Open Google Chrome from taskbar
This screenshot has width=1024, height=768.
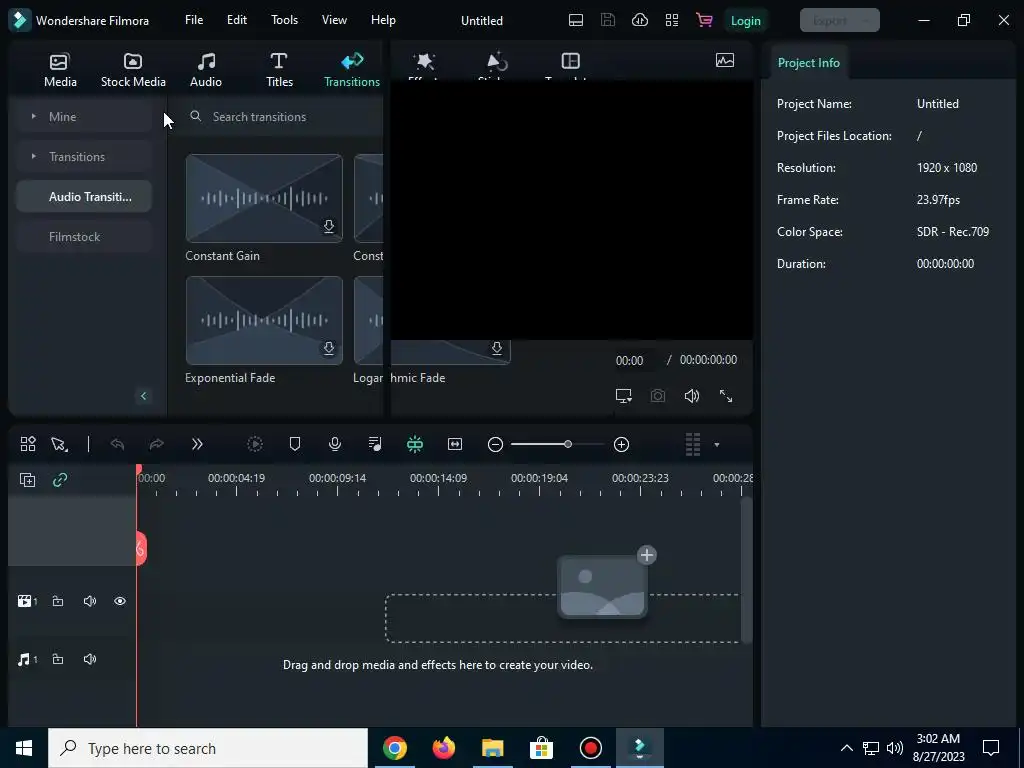click(394, 748)
